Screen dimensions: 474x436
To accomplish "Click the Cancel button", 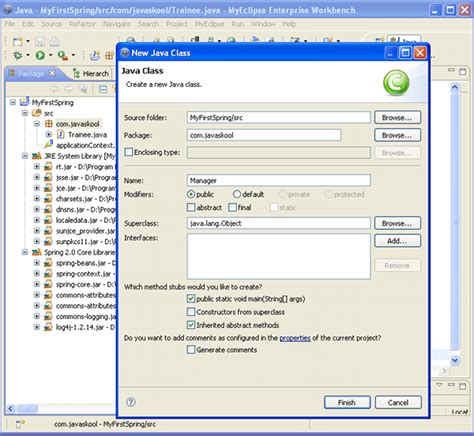I will pos(398,402).
